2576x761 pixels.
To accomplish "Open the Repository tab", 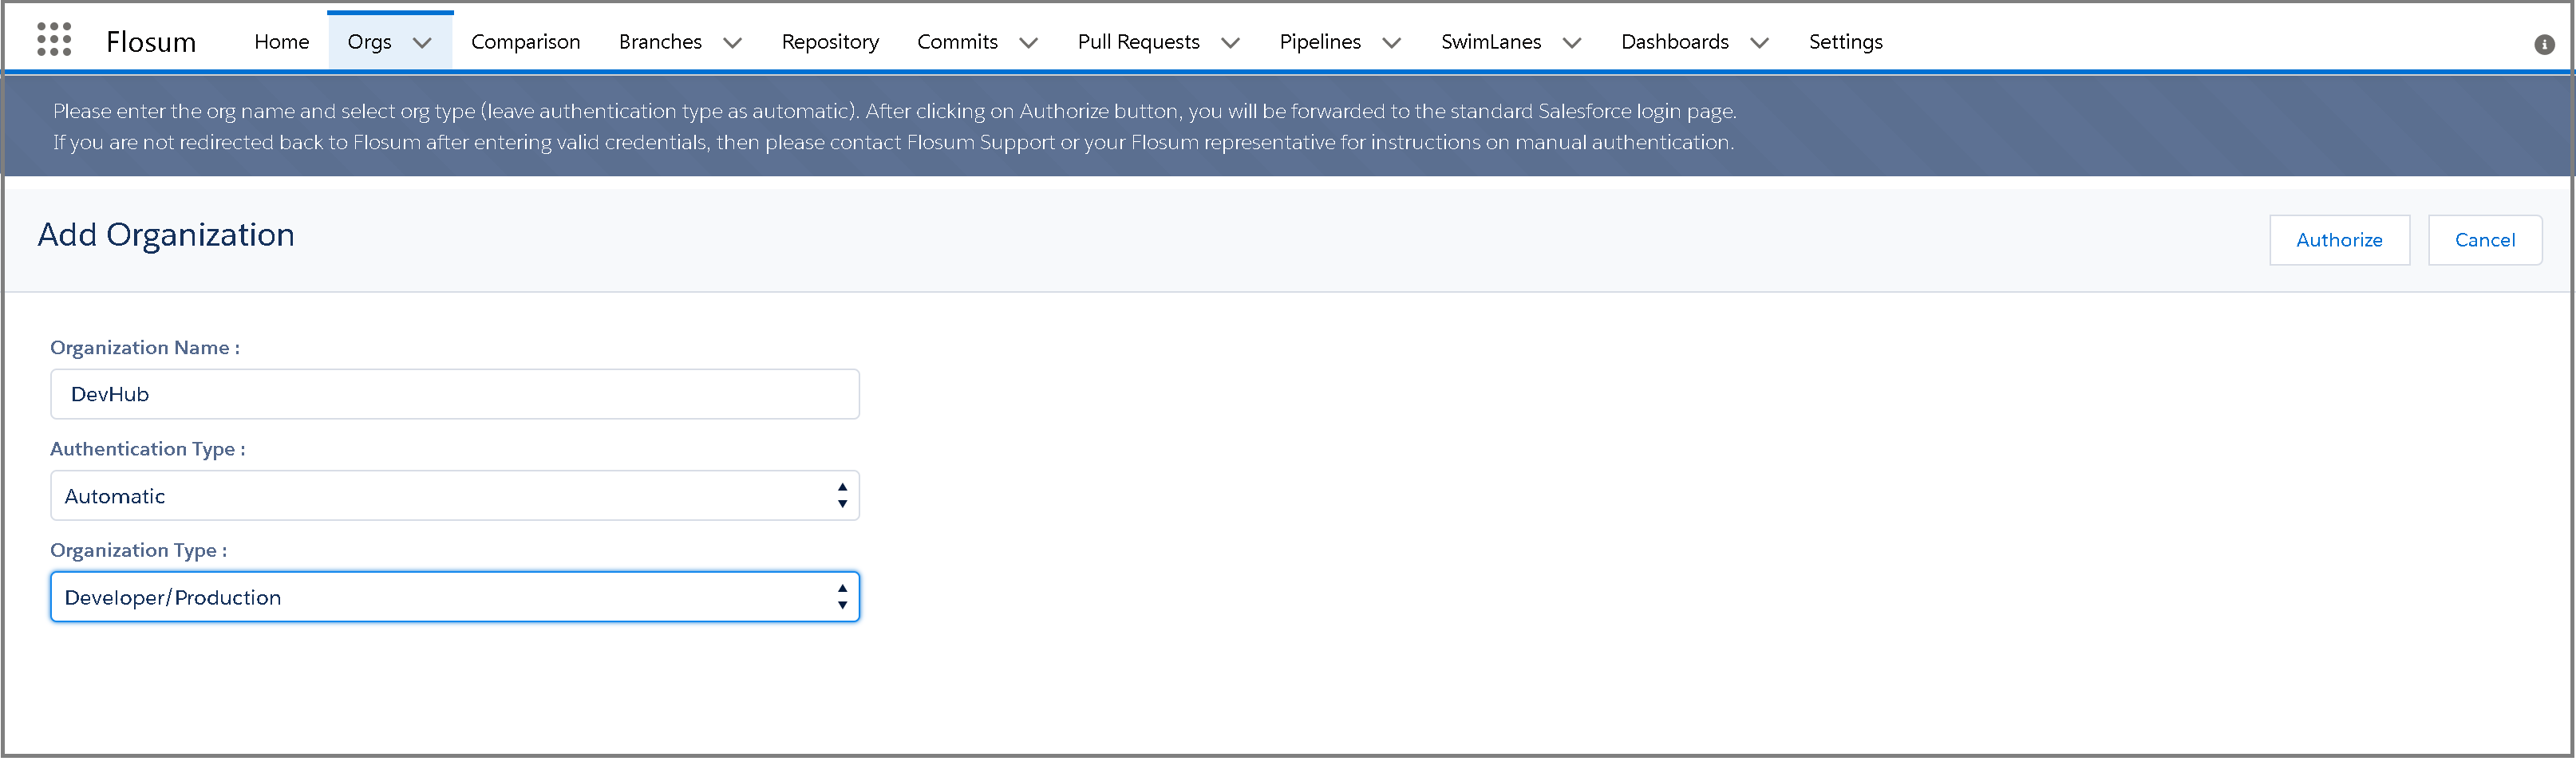I will [x=830, y=42].
